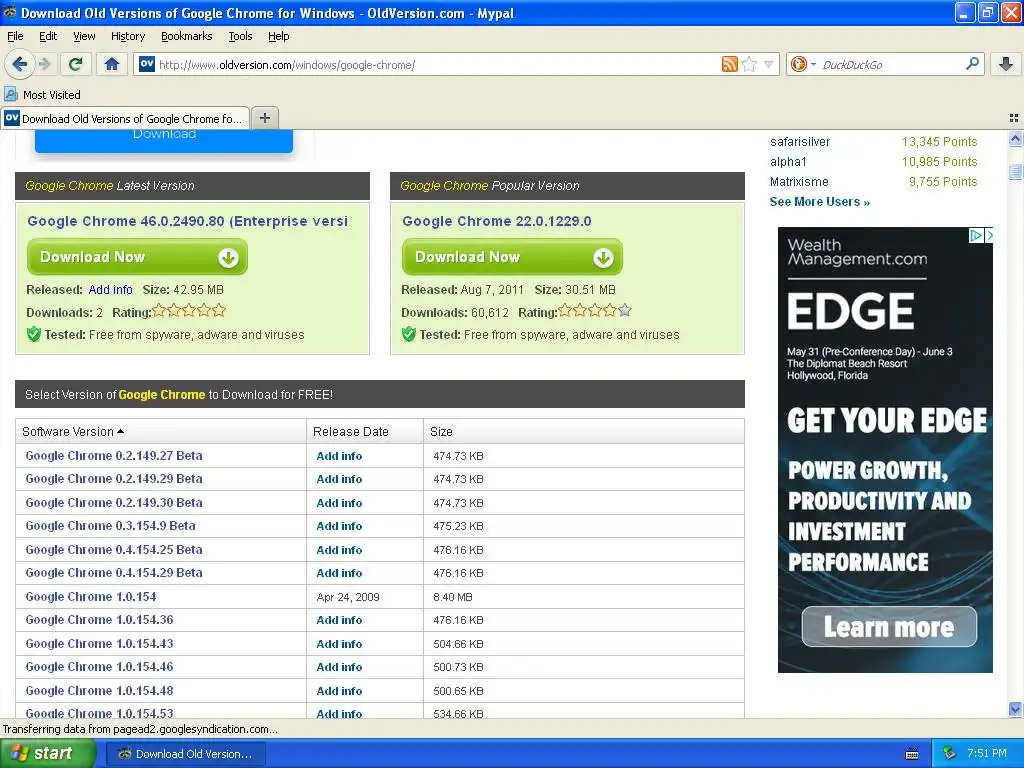Image resolution: width=1024 pixels, height=768 pixels.
Task: Open the Edit menu
Action: [x=48, y=36]
